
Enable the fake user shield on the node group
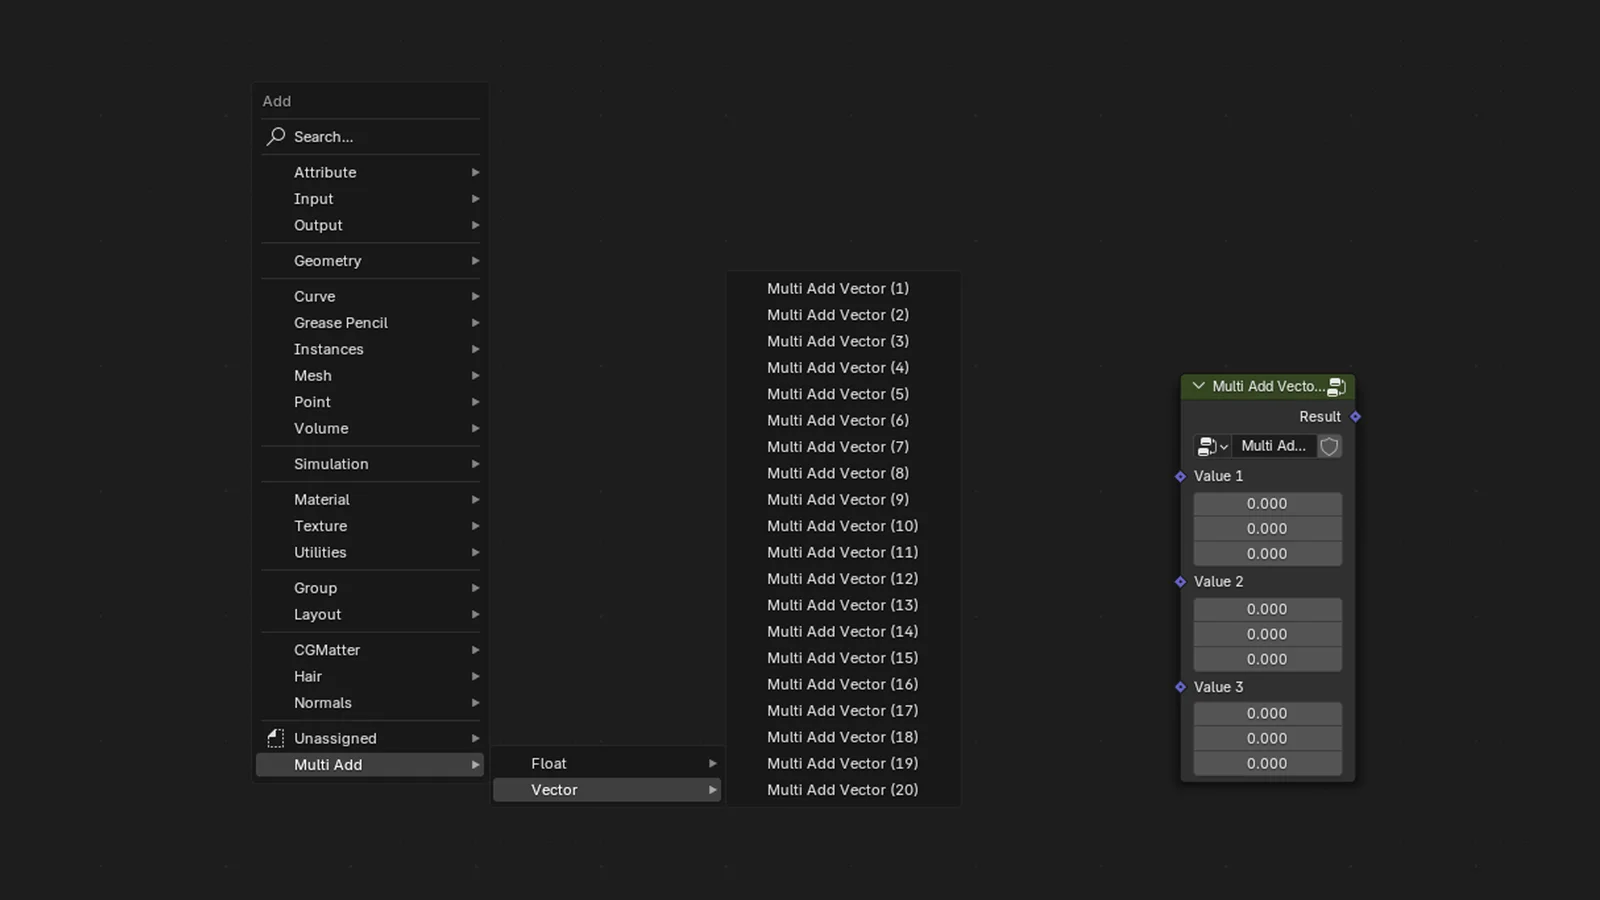coord(1330,446)
